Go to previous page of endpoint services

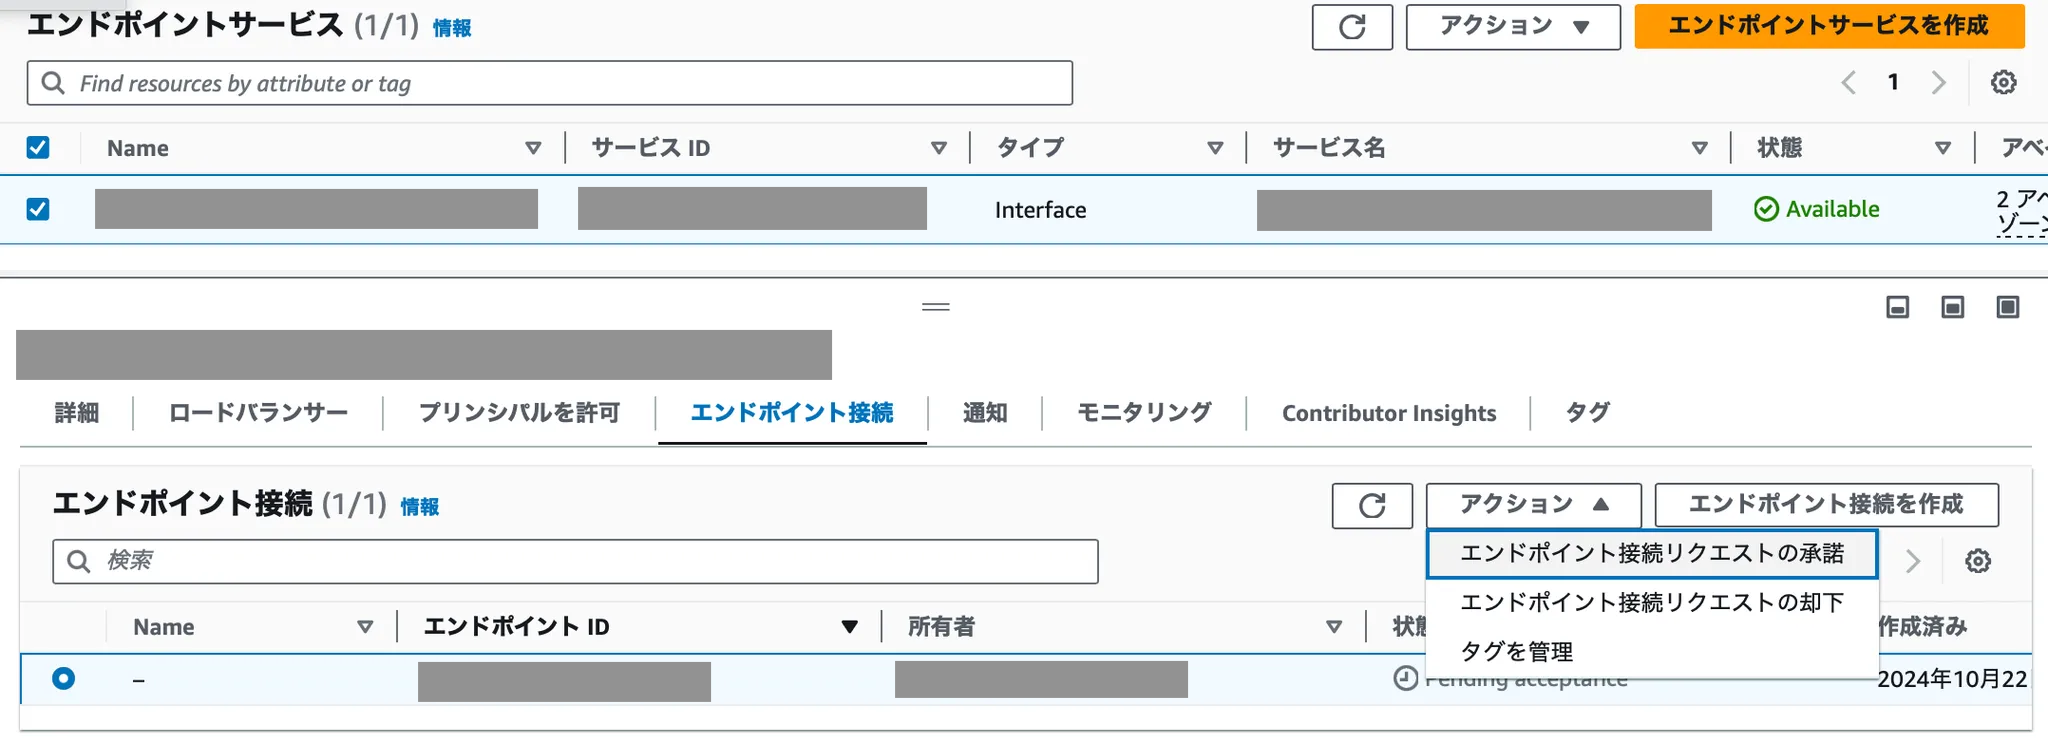click(x=1849, y=82)
